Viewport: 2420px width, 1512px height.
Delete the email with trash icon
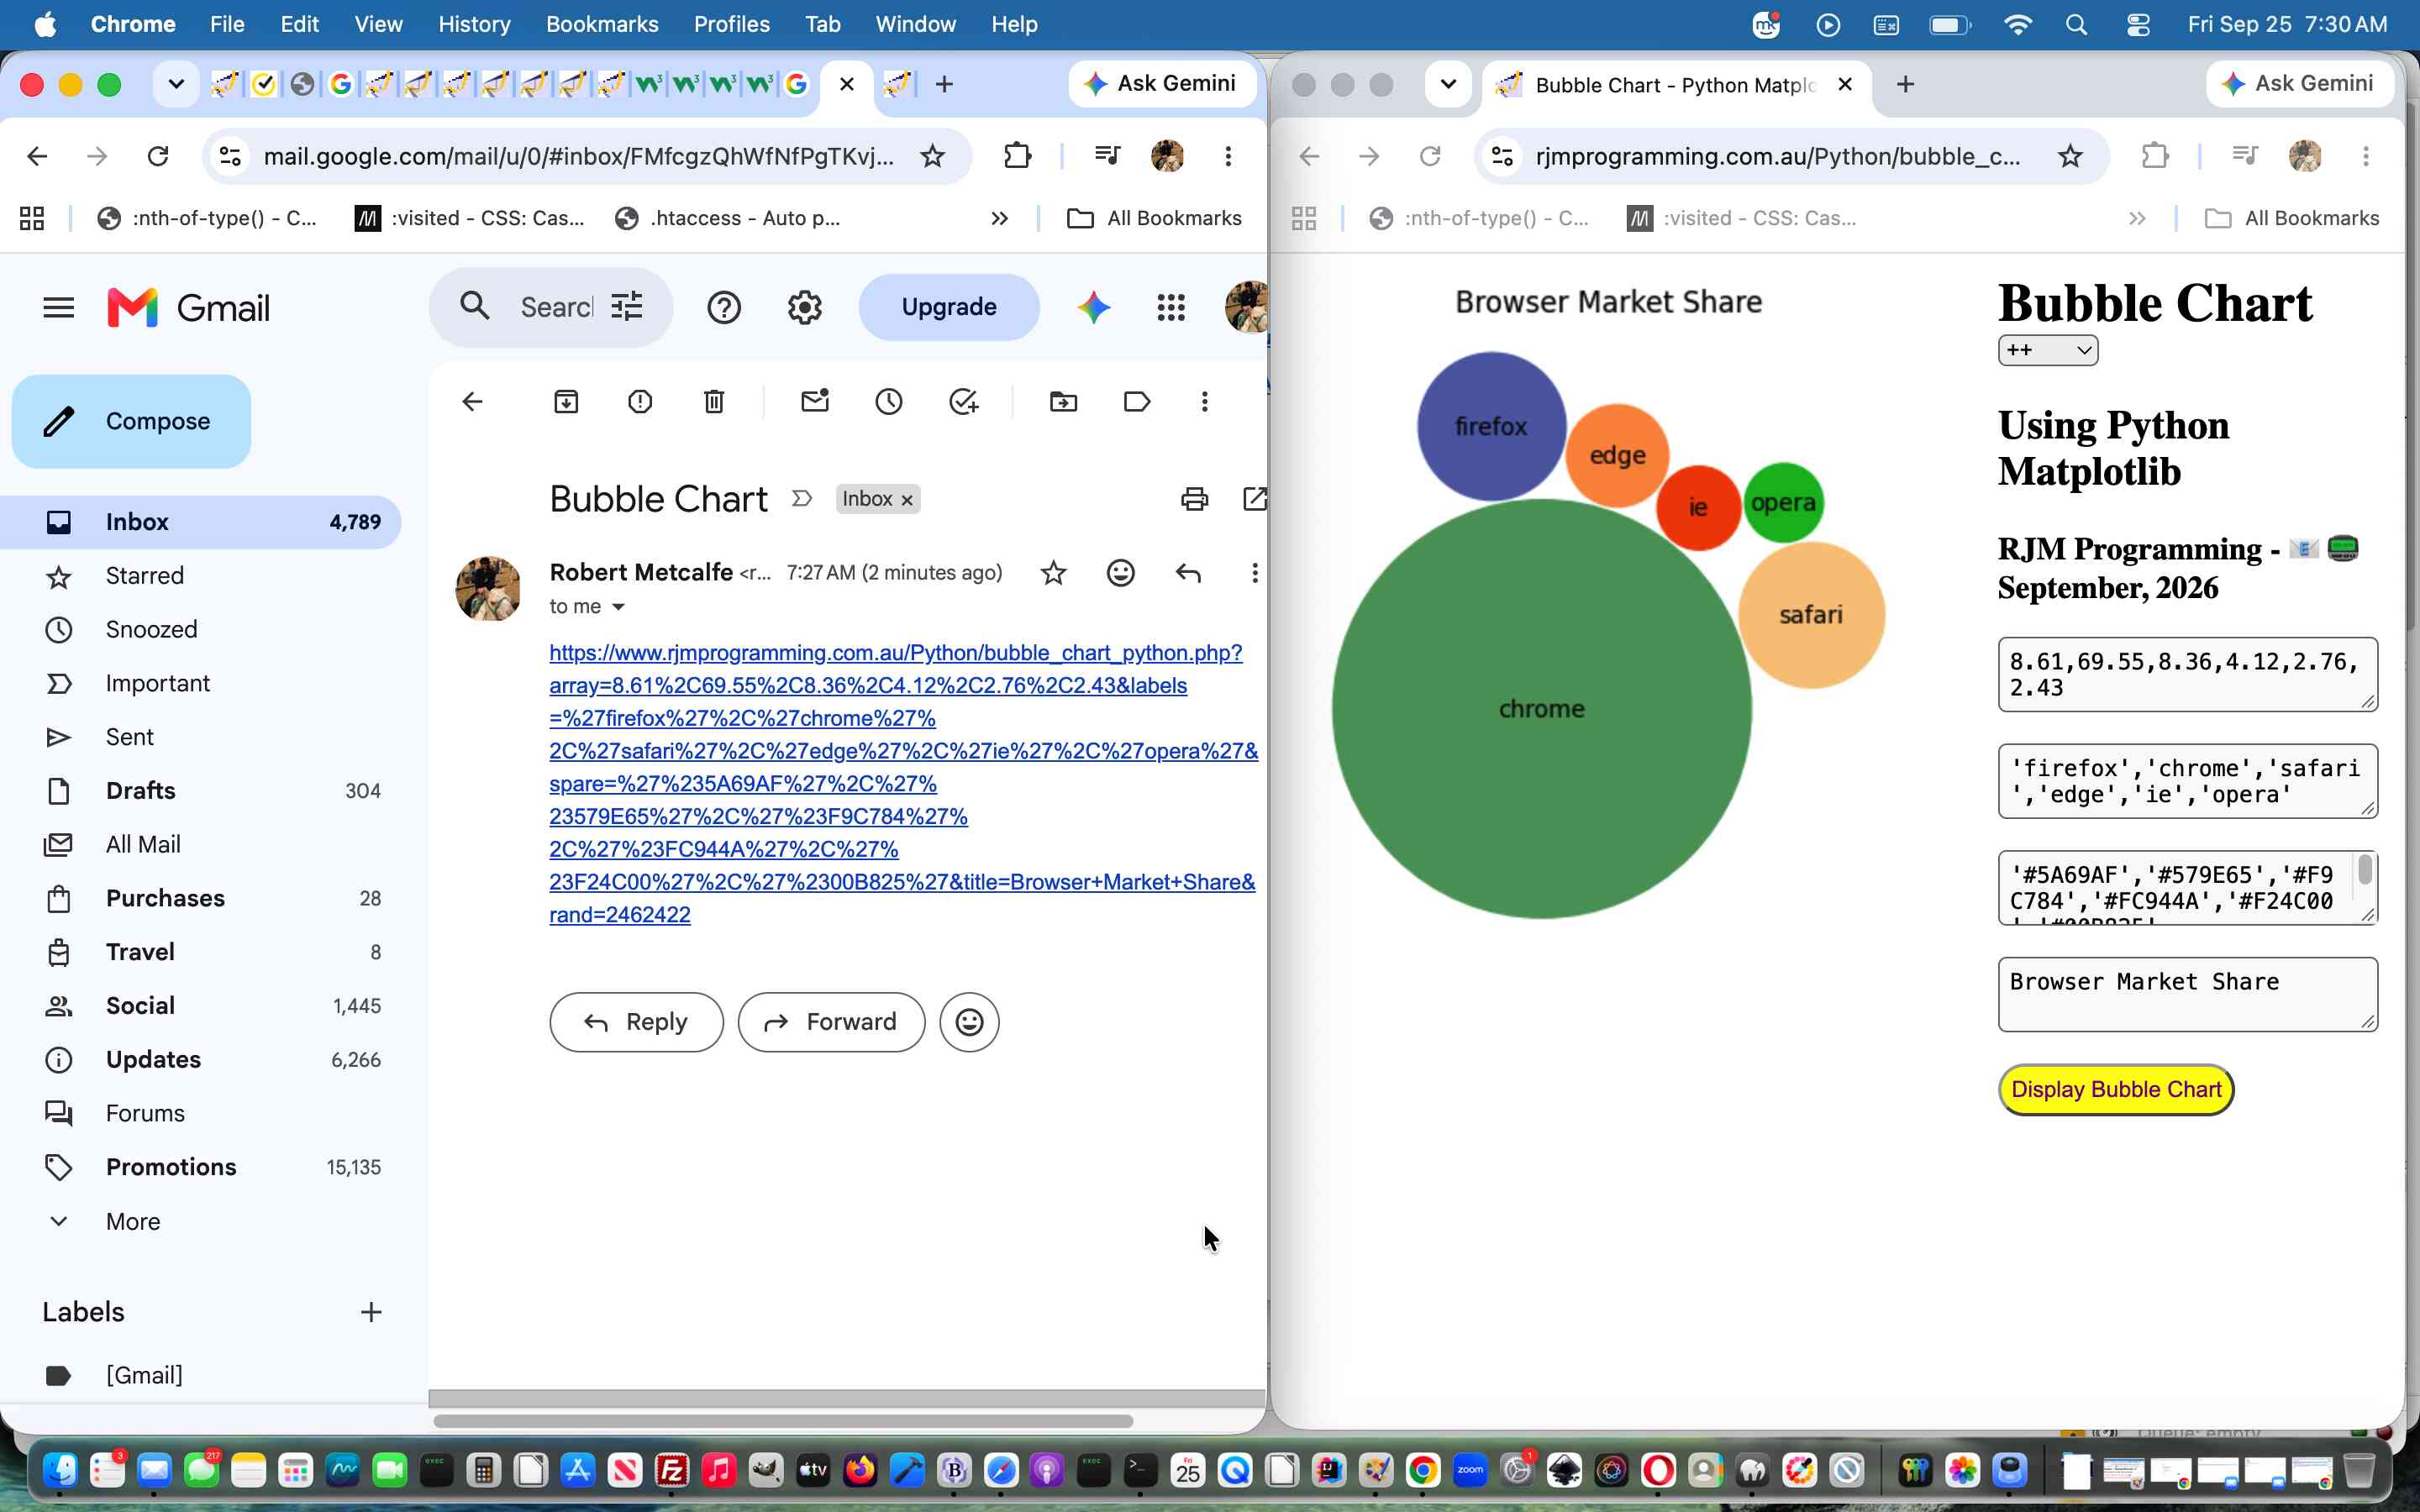point(714,402)
